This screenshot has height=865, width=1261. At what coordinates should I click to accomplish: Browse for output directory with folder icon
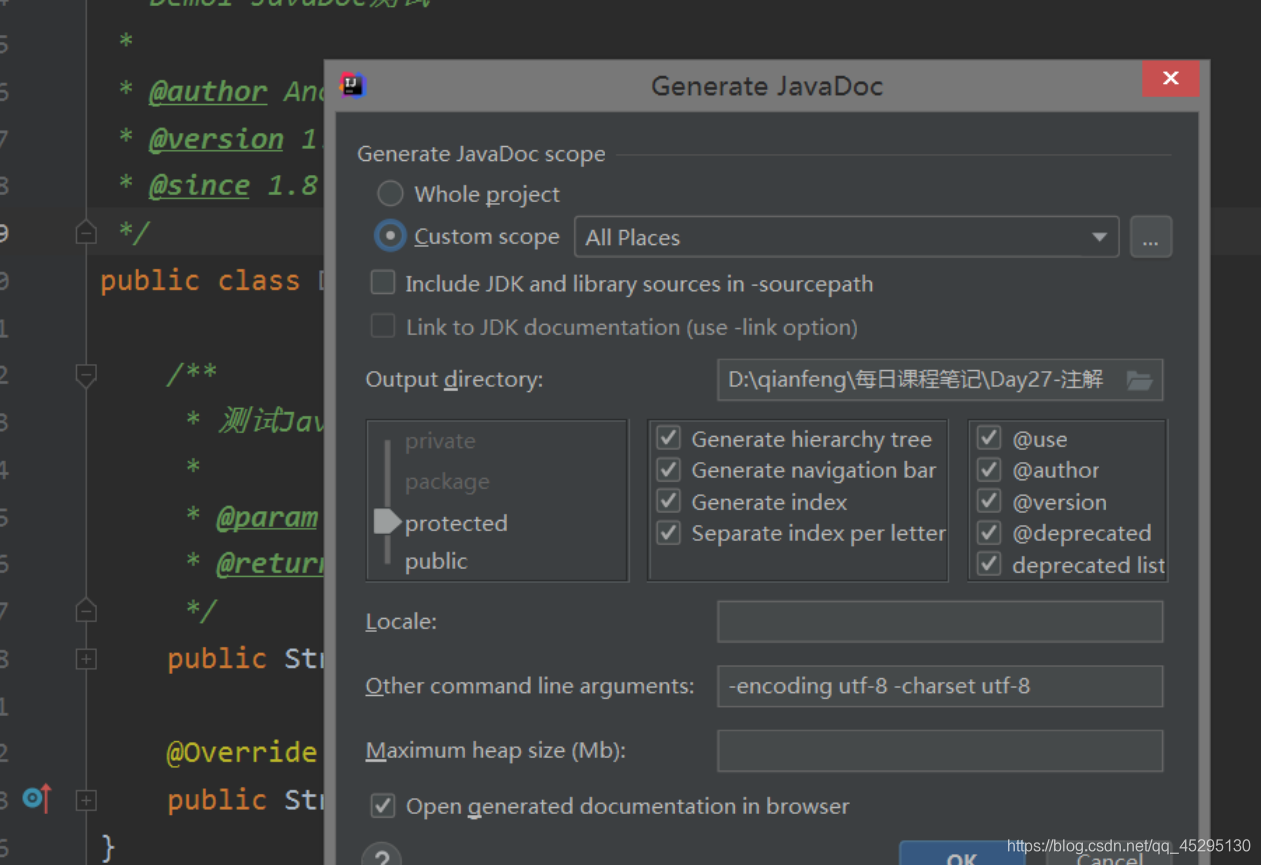pyautogui.click(x=1139, y=380)
